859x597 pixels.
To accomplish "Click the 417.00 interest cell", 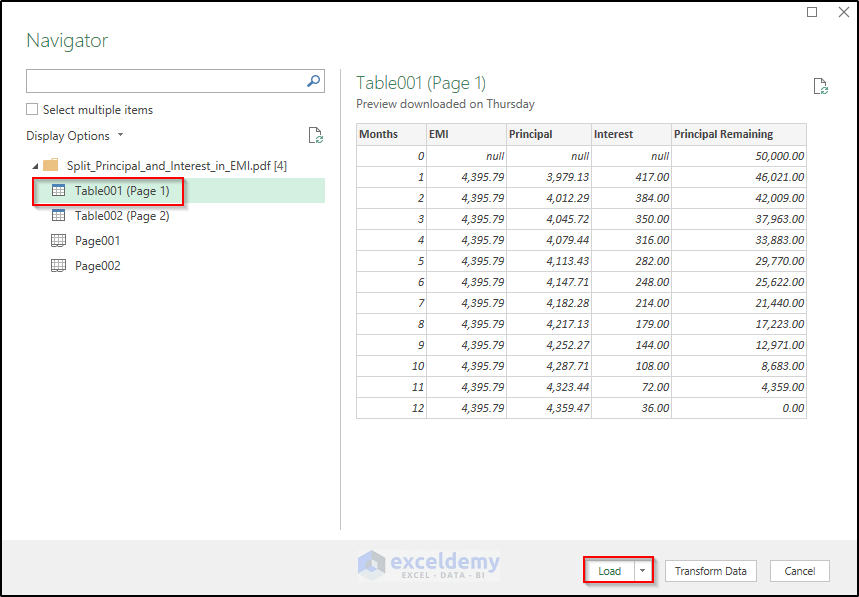I will click(x=632, y=177).
